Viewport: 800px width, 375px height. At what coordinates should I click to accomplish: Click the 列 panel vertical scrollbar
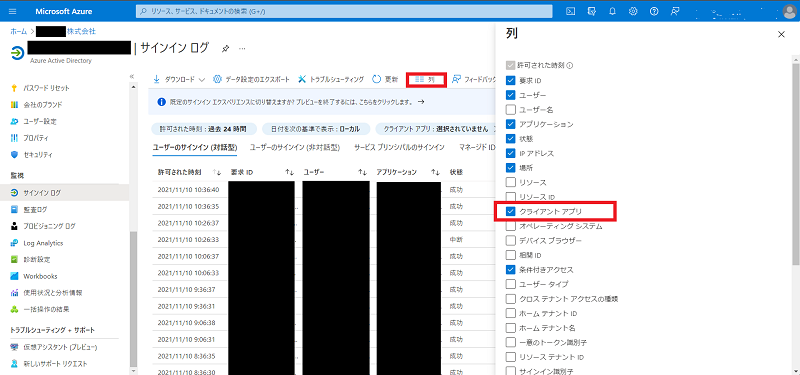pos(796,163)
